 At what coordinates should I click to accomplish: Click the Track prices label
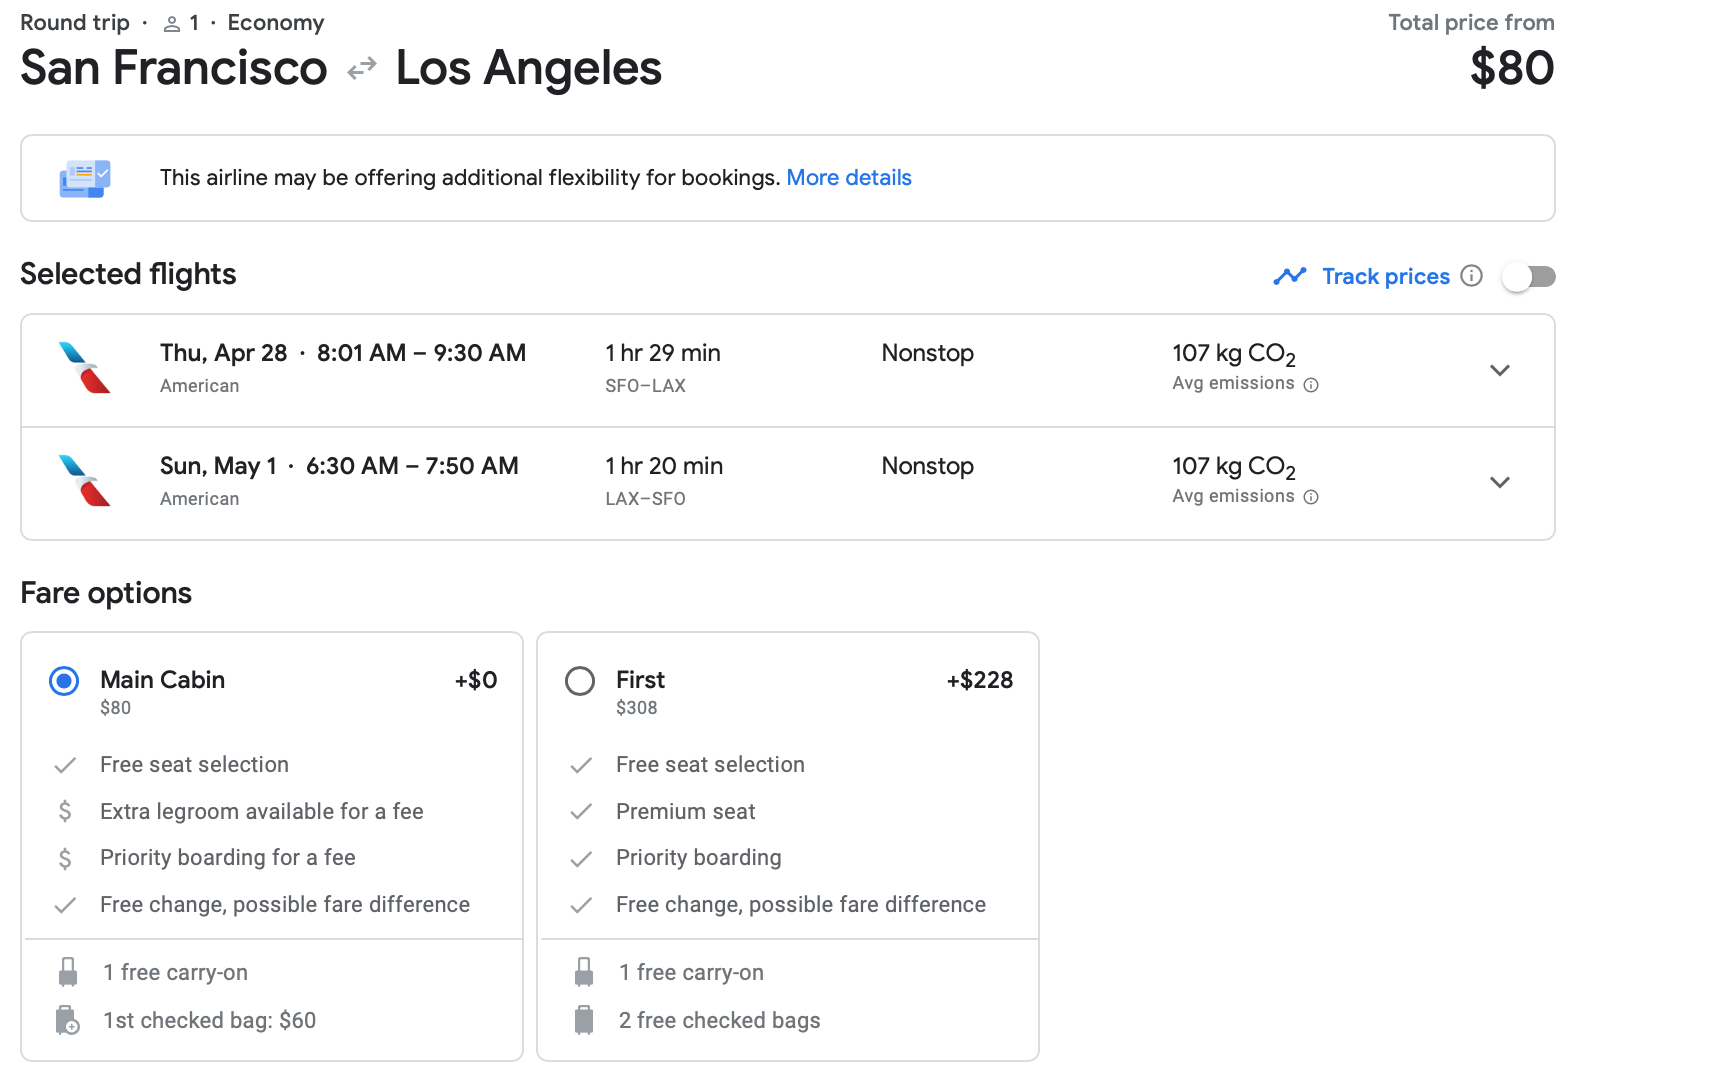(1385, 277)
